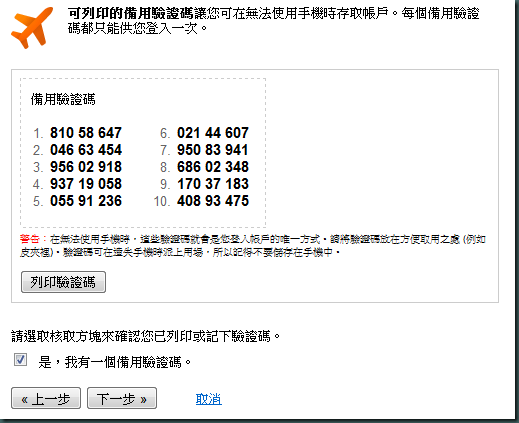
Task: Select backup code 170 37 183
Action: (213, 184)
